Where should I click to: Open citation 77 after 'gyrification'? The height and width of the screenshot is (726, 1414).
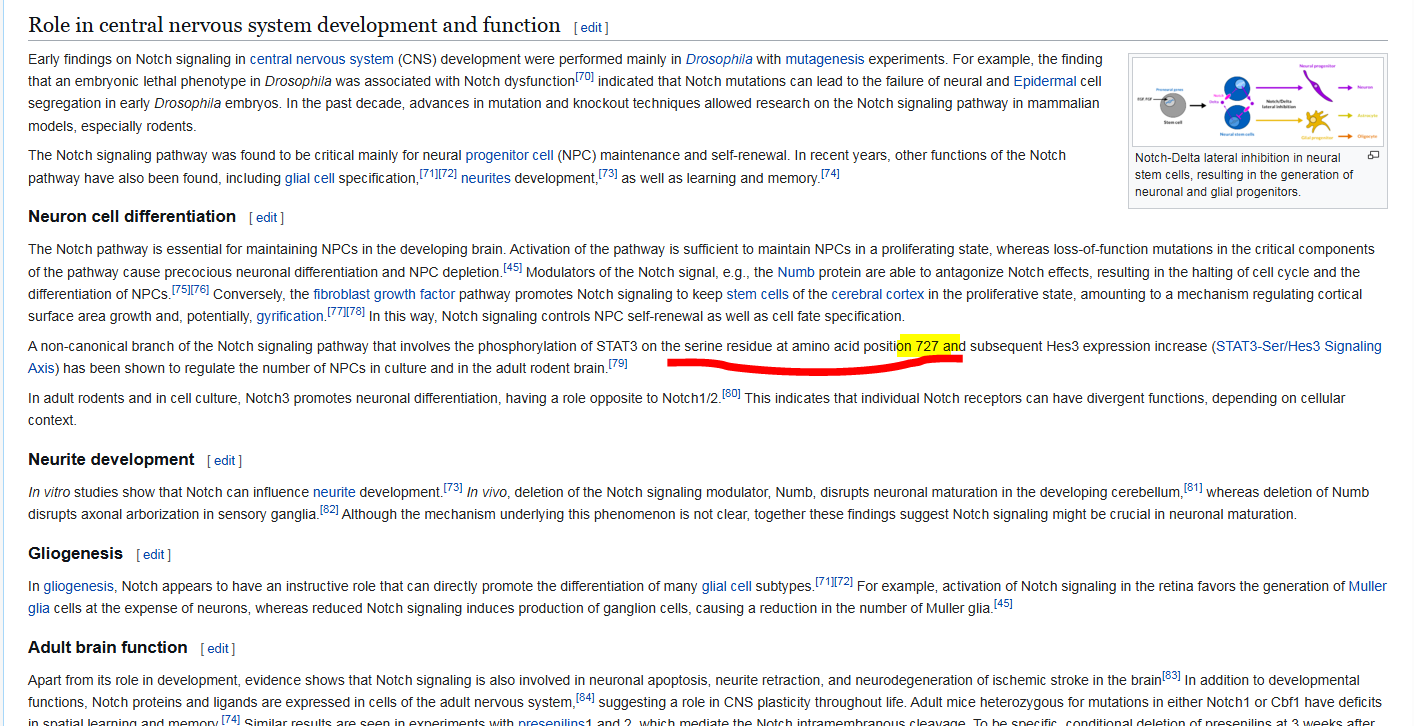point(337,311)
